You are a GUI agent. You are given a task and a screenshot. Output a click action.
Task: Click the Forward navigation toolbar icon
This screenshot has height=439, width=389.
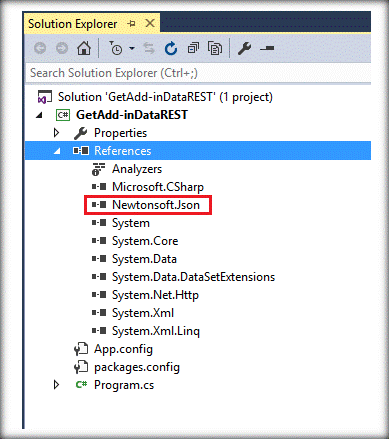pos(62,49)
